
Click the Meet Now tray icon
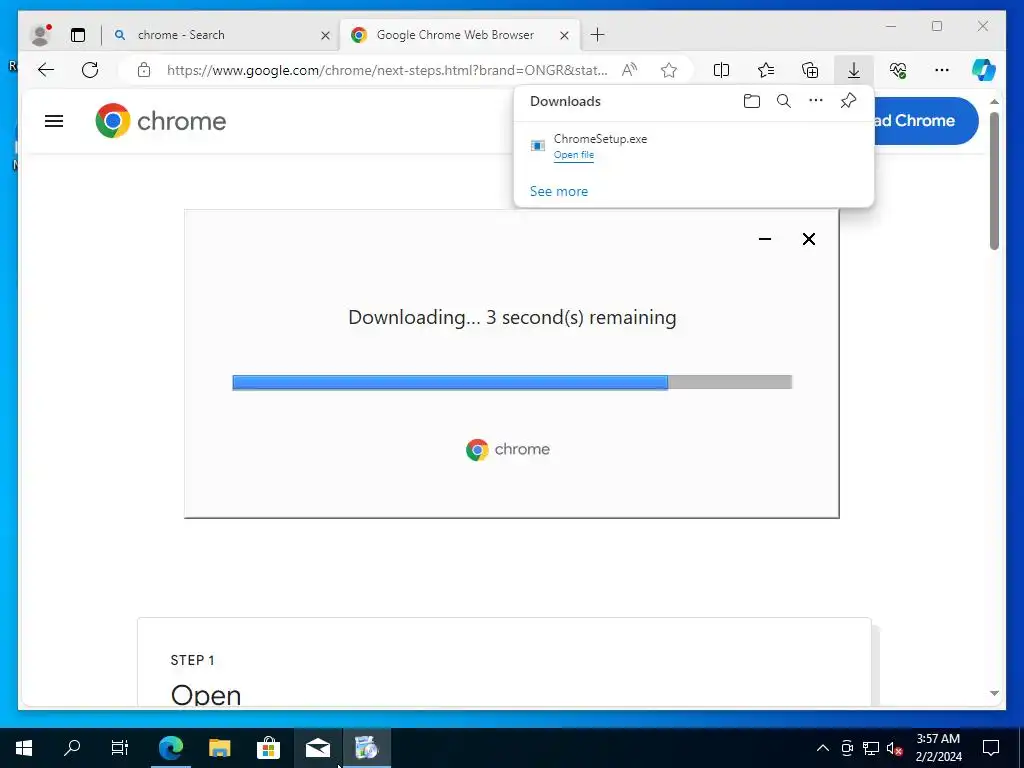pos(847,748)
